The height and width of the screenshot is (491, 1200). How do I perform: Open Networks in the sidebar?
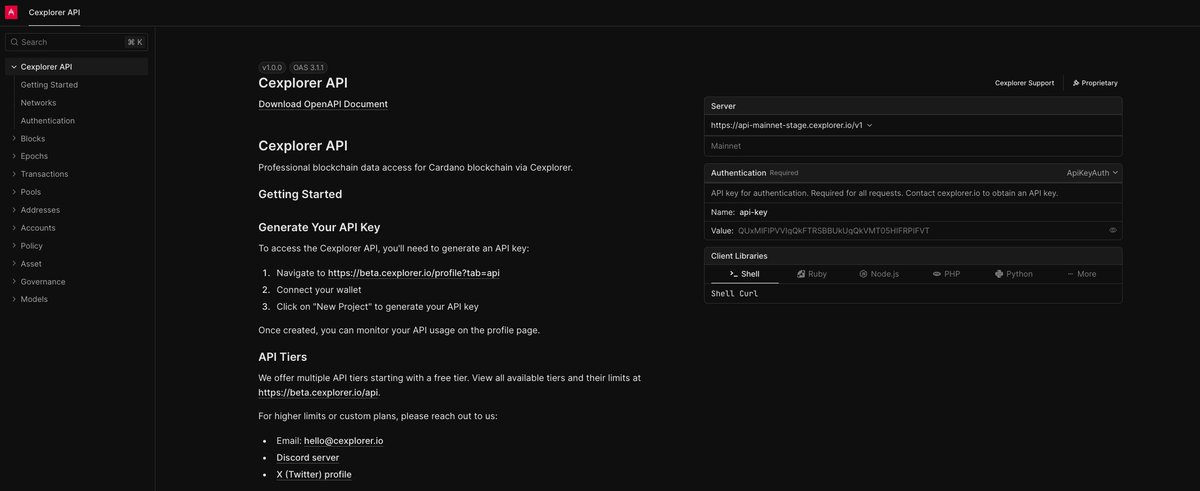[38, 103]
